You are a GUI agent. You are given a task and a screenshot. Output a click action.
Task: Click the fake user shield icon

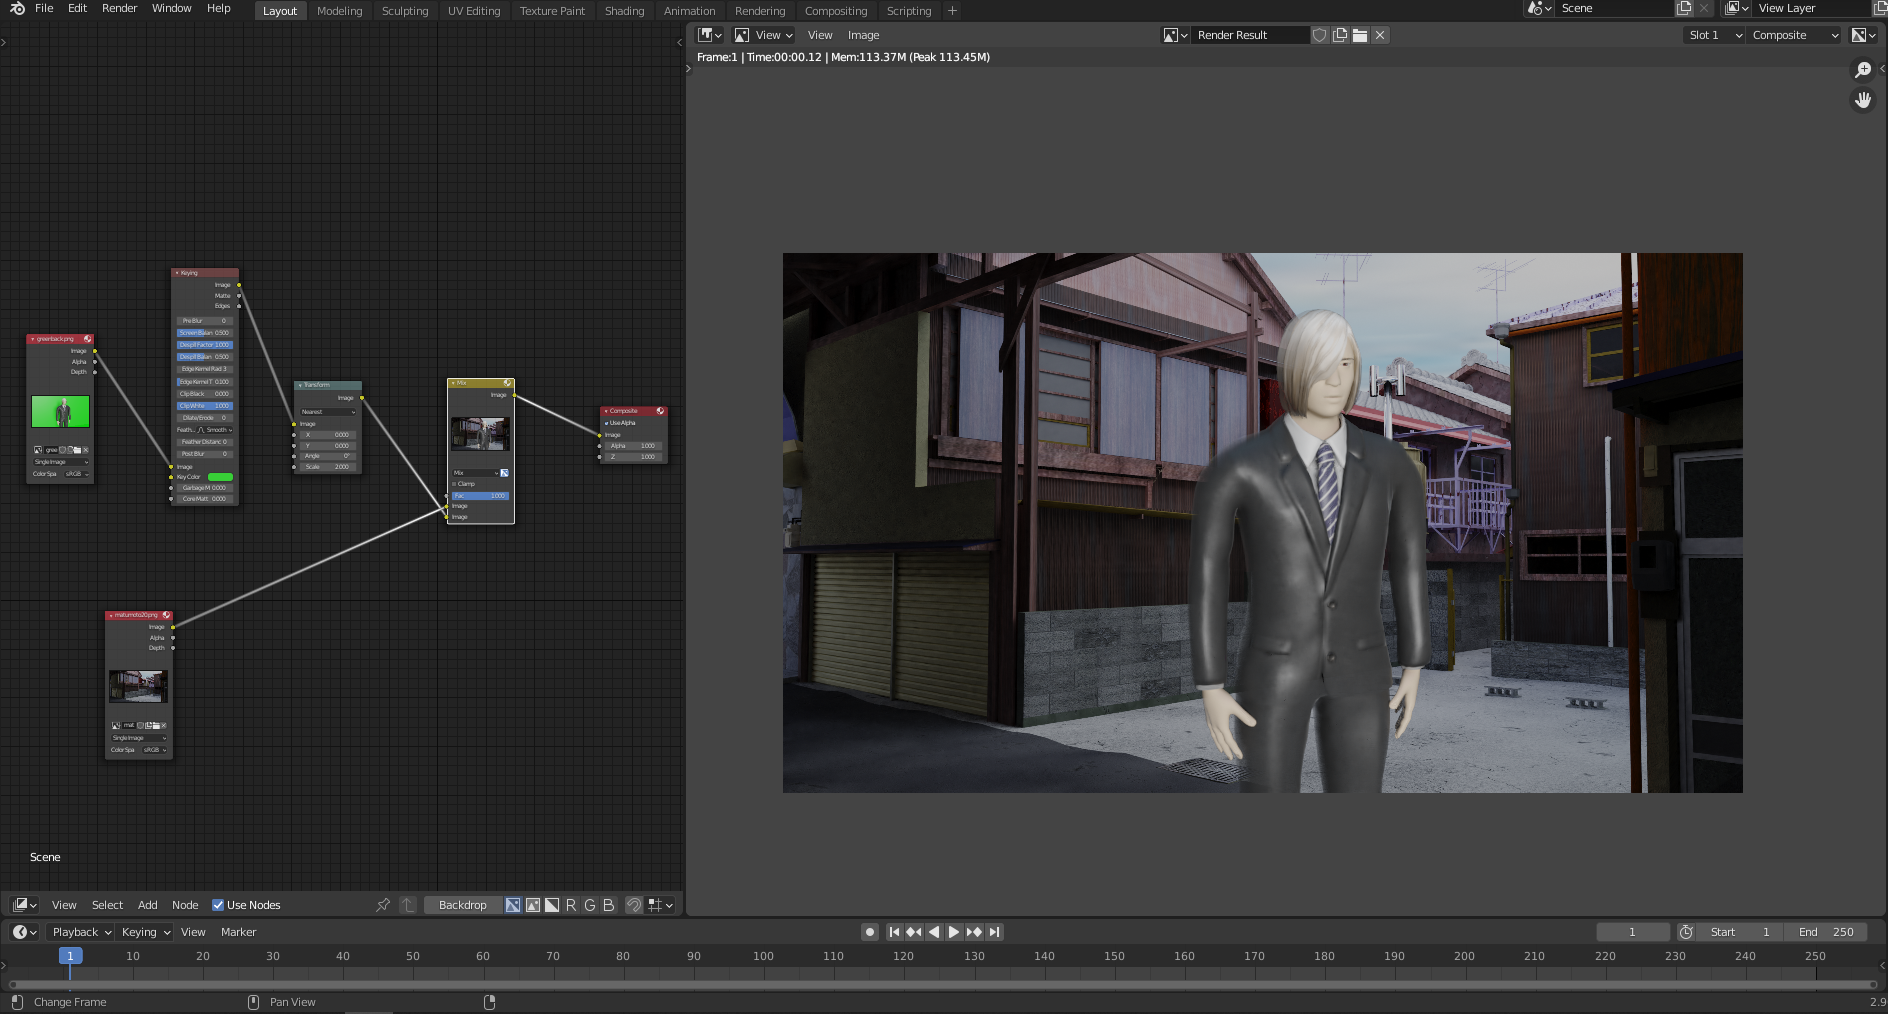(x=1320, y=35)
